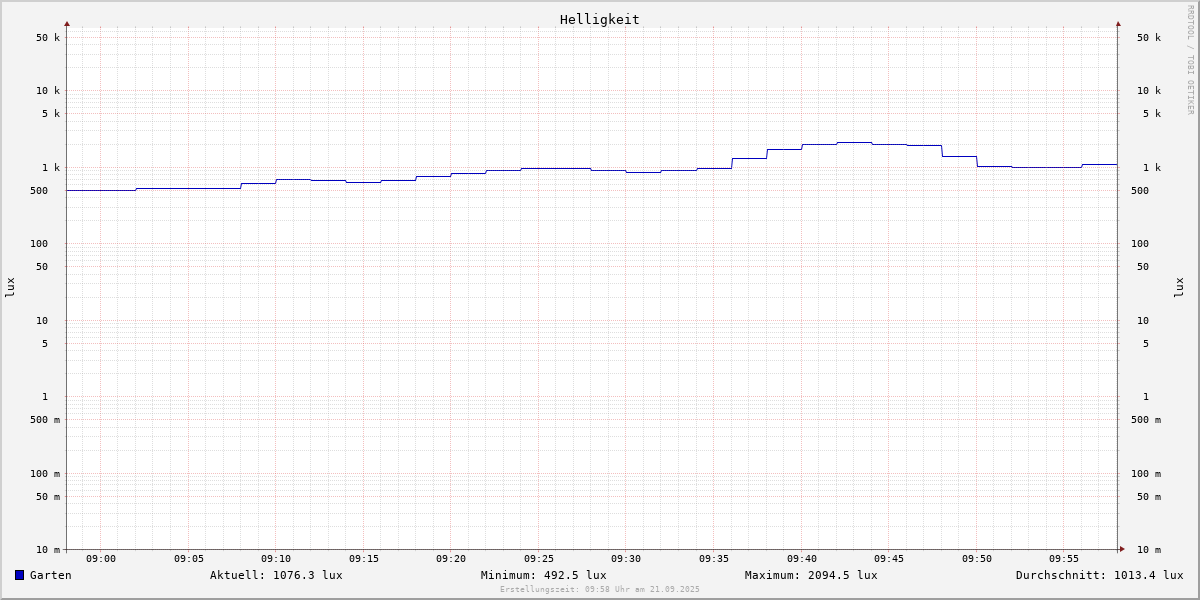Click the RRDTOOL / TOBI OETIKER watermark
This screenshot has height=600, width=1200.
(x=1190, y=60)
